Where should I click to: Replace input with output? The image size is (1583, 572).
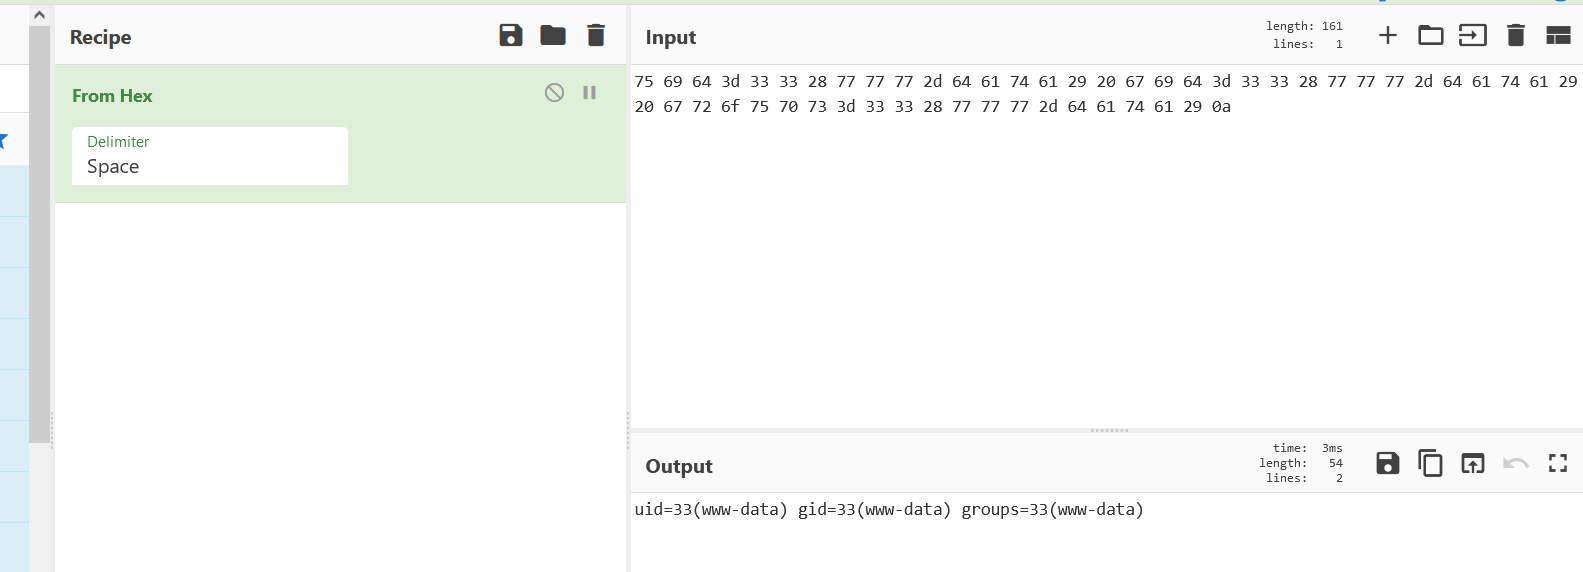pos(1473,463)
